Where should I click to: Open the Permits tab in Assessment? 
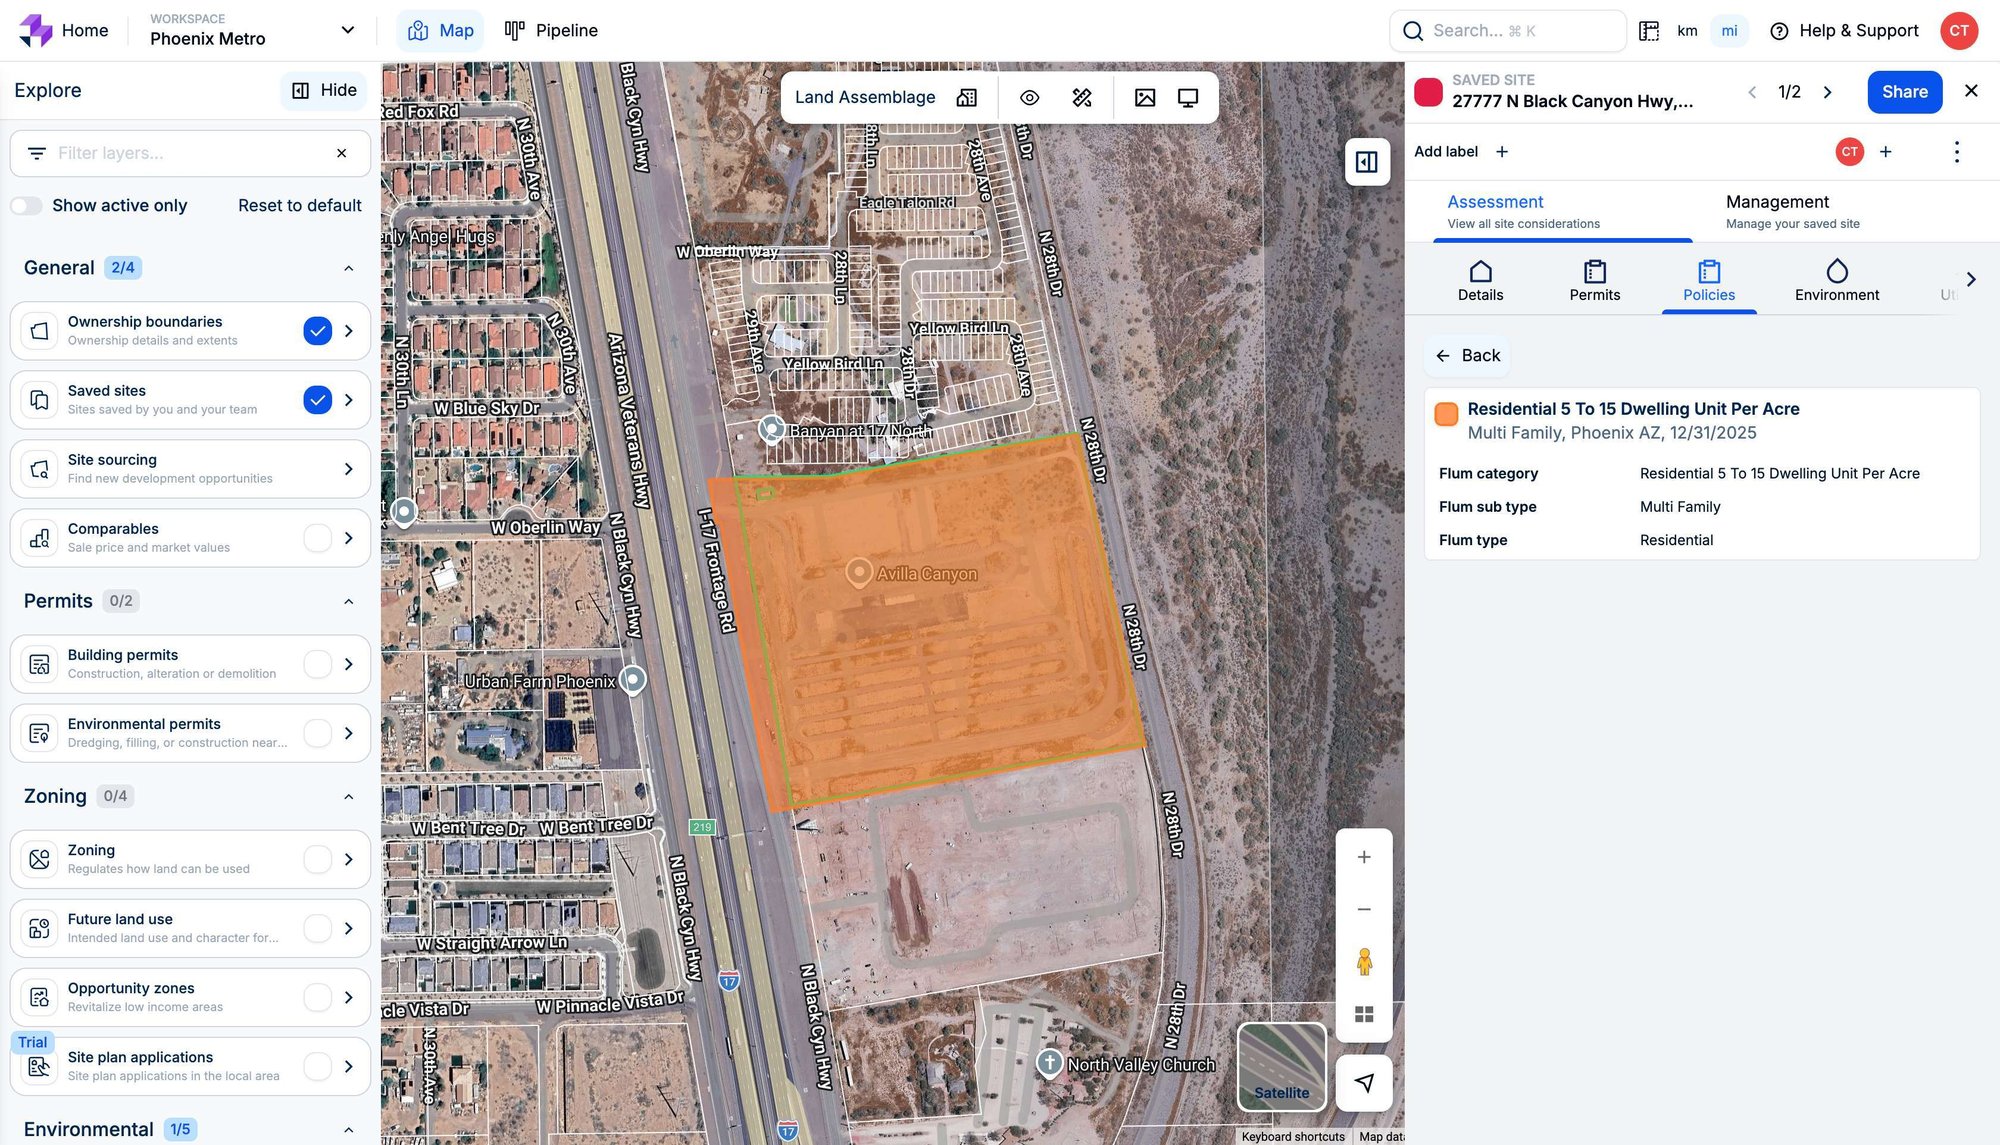(1594, 281)
